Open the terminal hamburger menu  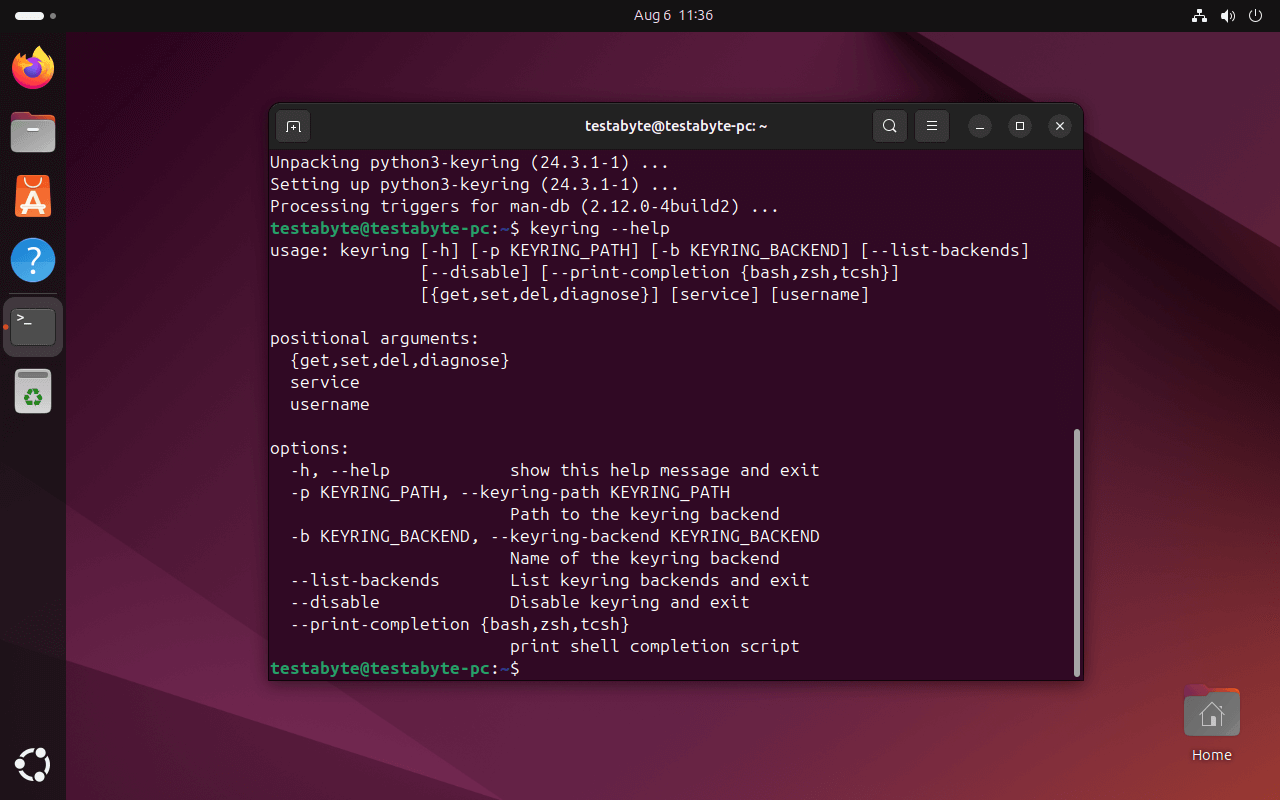point(931,126)
